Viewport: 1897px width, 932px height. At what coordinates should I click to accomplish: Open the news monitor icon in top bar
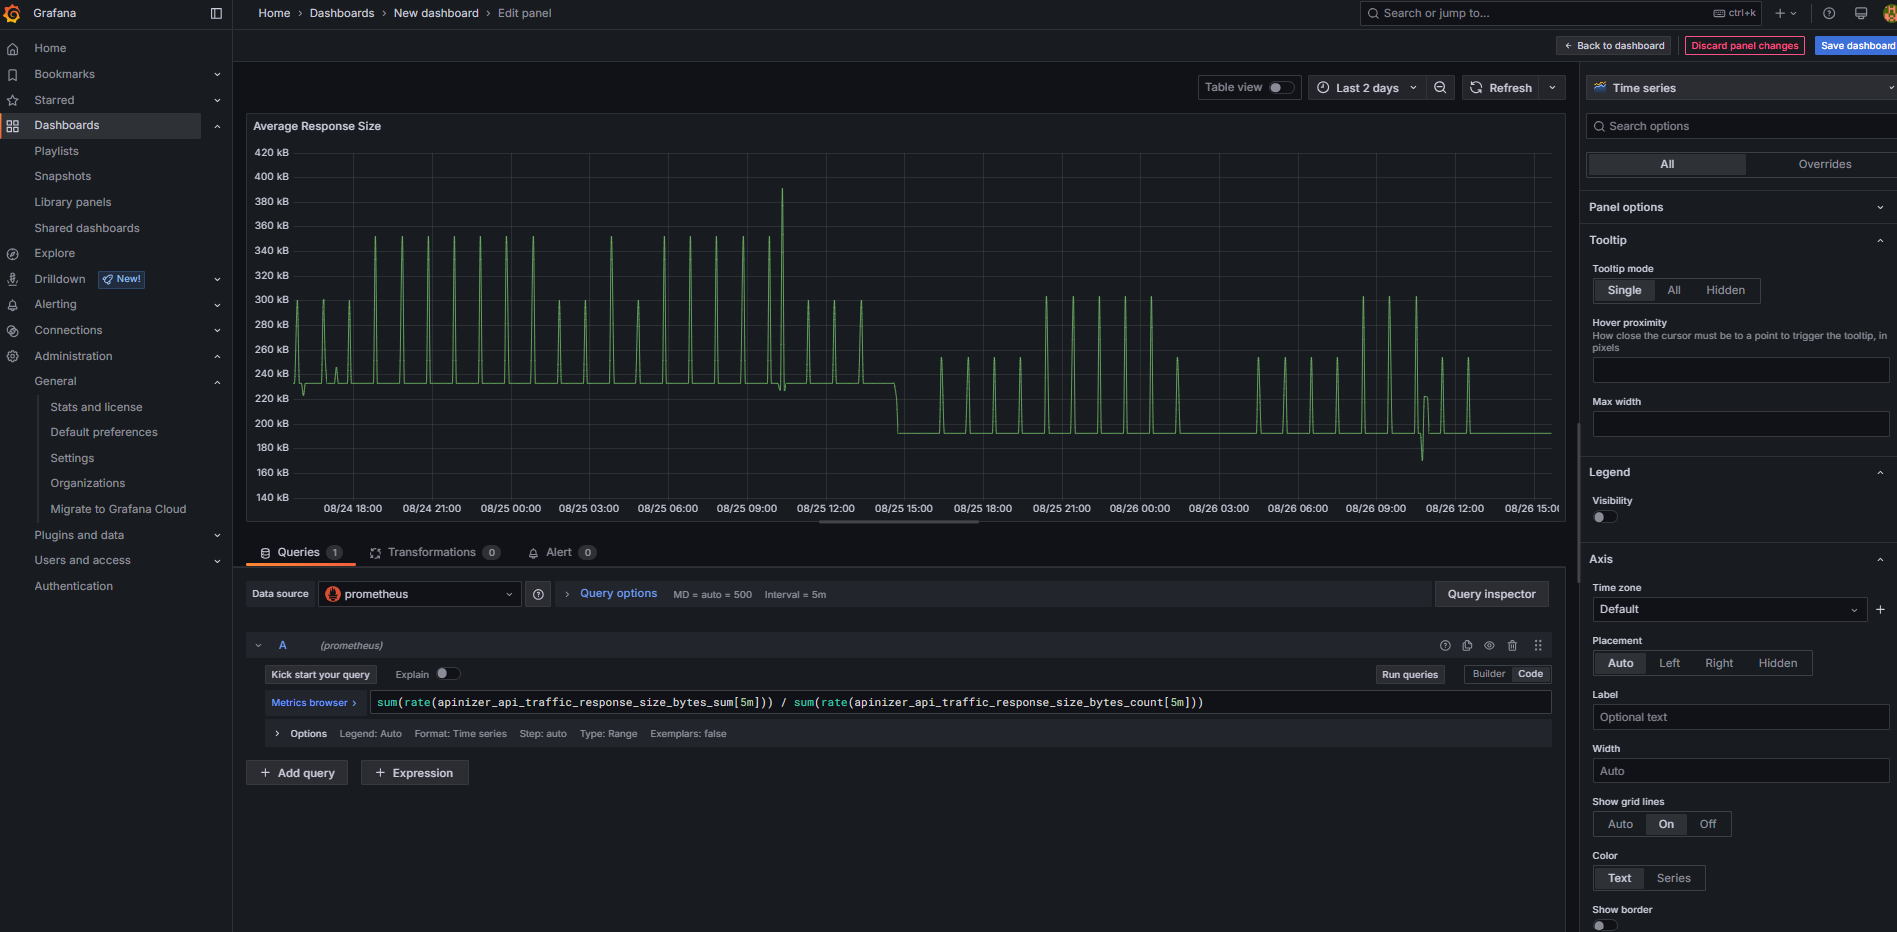pyautogui.click(x=1861, y=14)
